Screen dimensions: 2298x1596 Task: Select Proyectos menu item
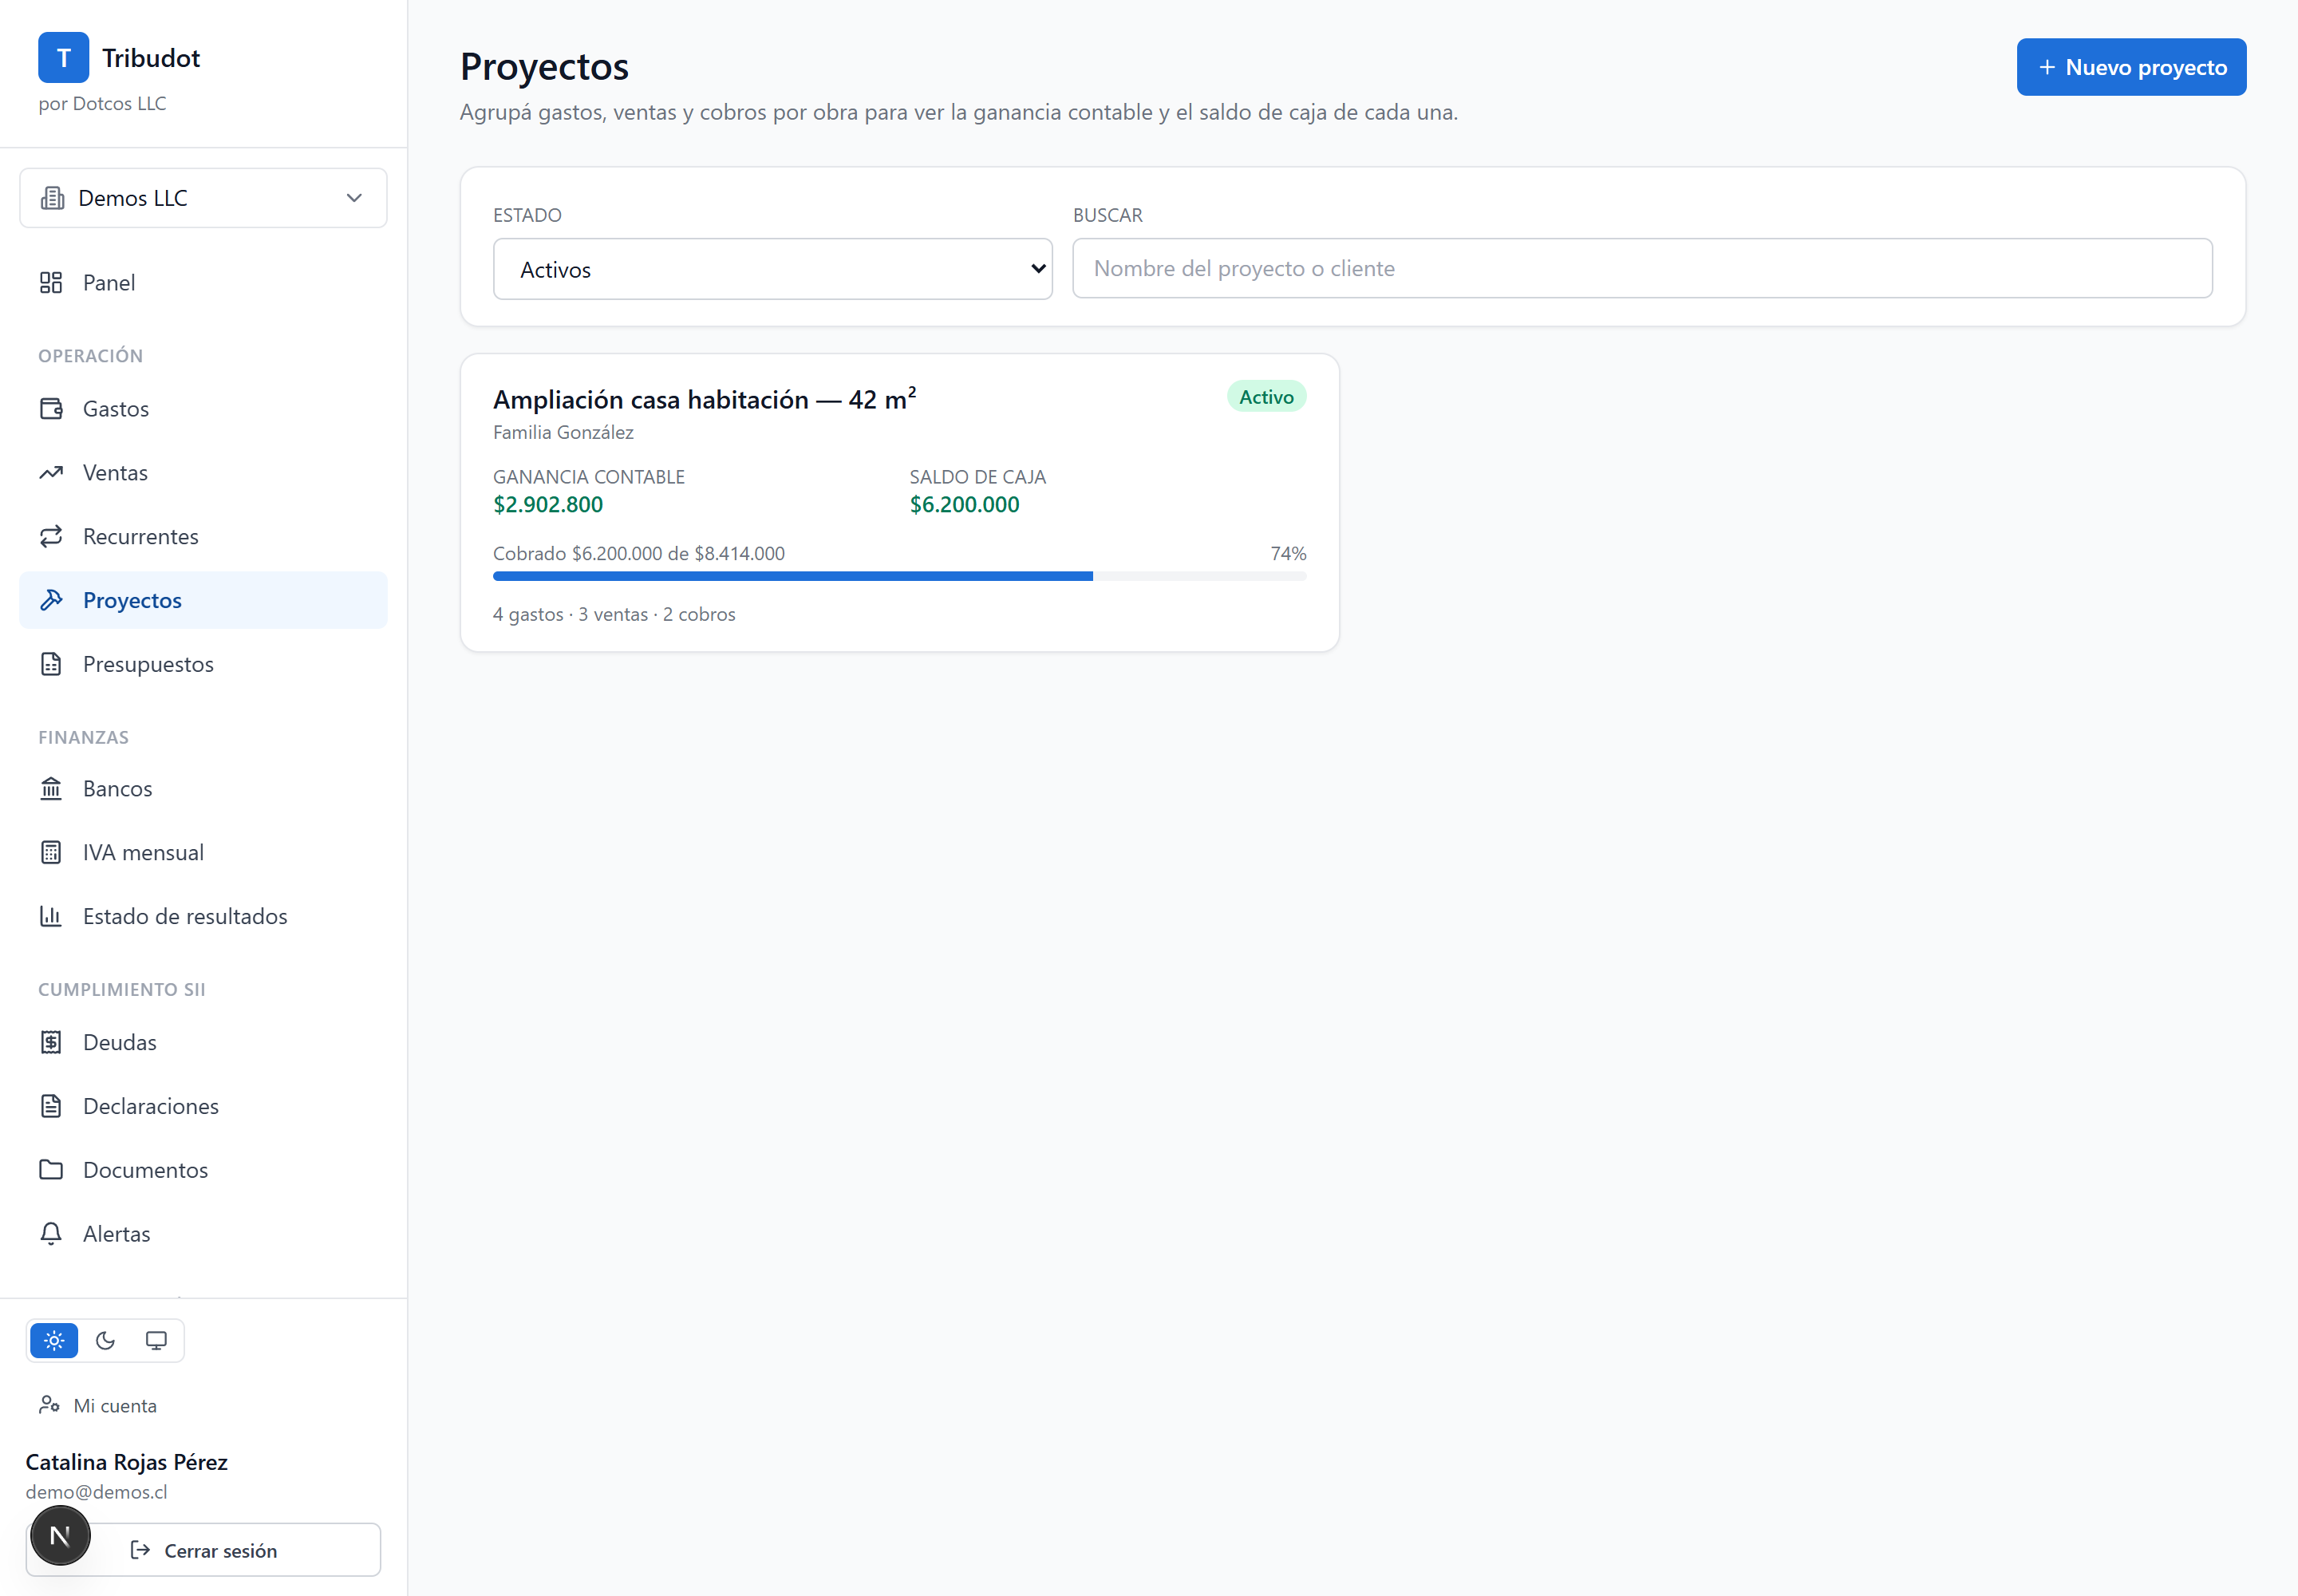[x=203, y=600]
